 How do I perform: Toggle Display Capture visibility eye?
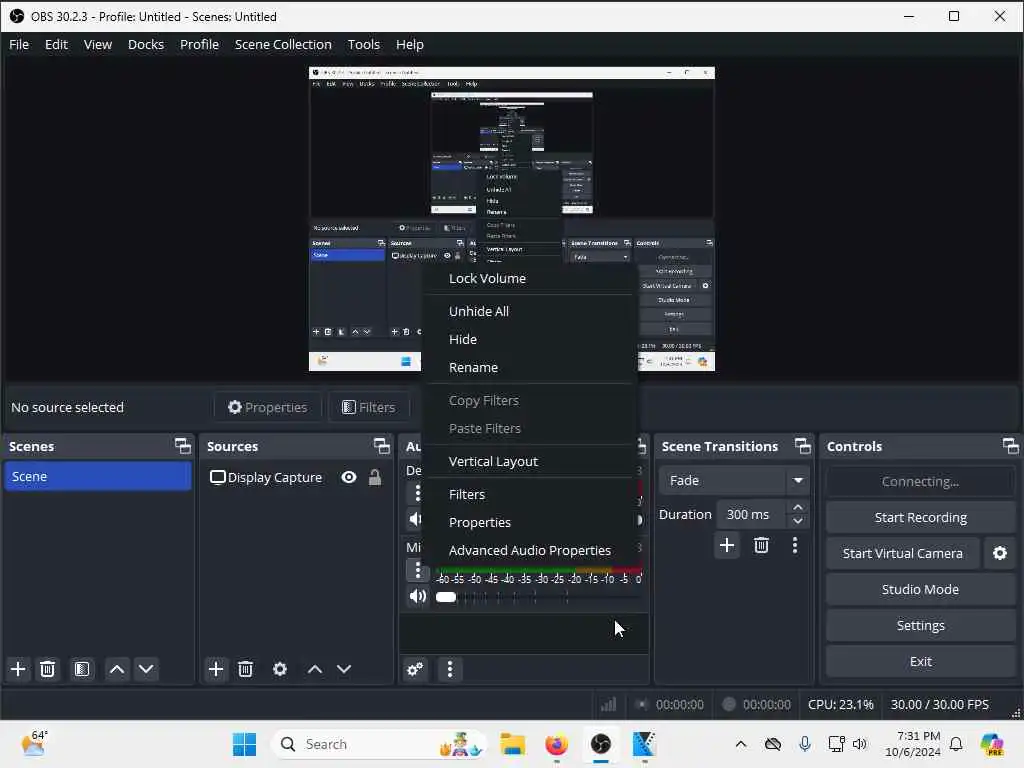click(349, 477)
